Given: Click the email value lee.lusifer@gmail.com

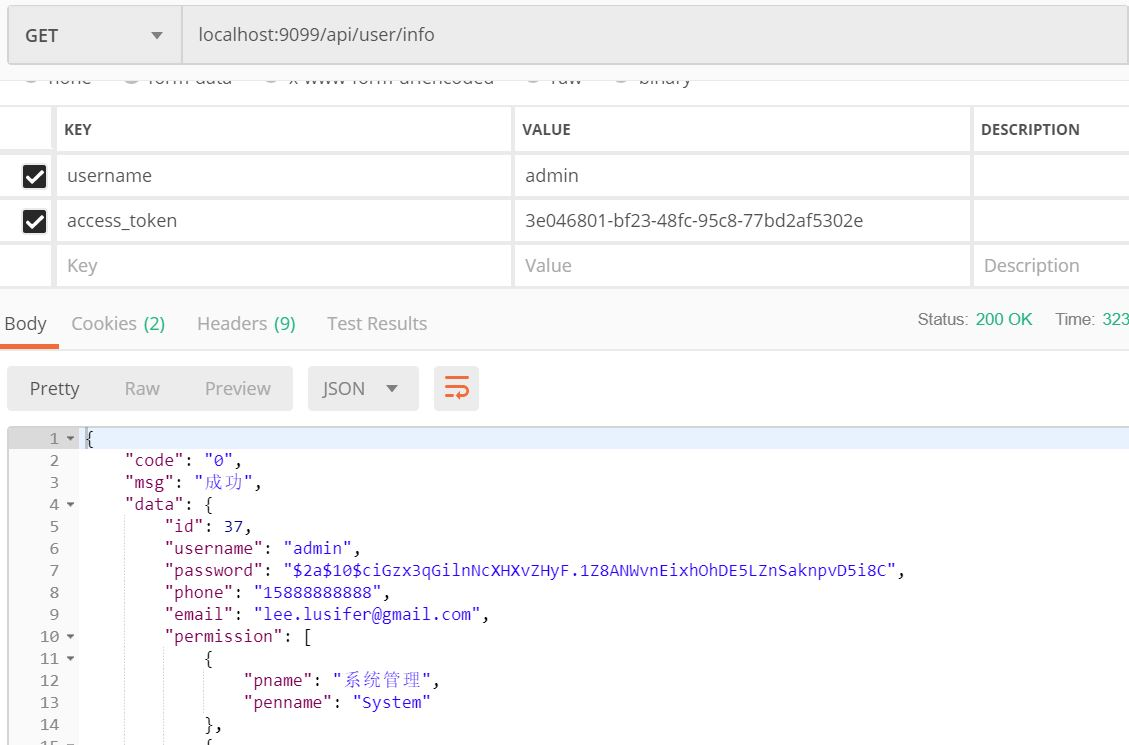Looking at the screenshot, I should point(366,615).
